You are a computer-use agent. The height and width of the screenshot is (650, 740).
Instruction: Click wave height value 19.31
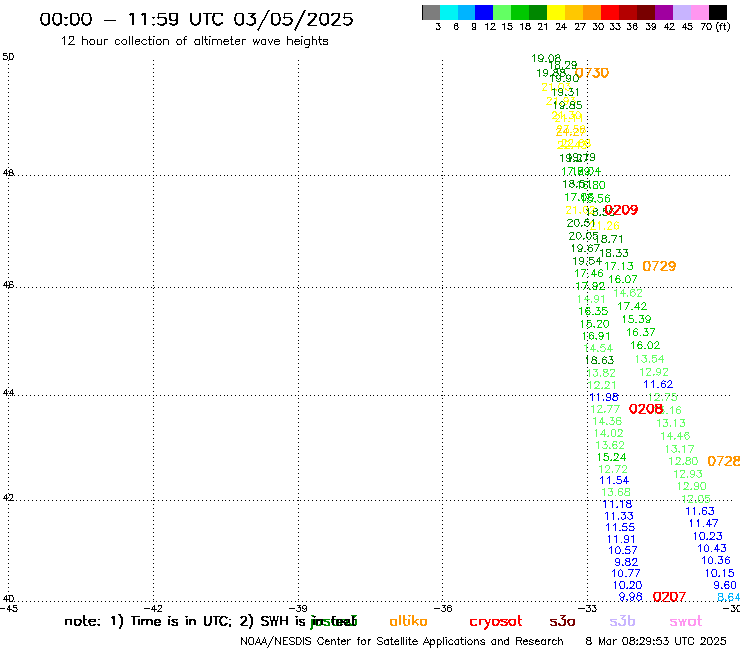click(565, 92)
